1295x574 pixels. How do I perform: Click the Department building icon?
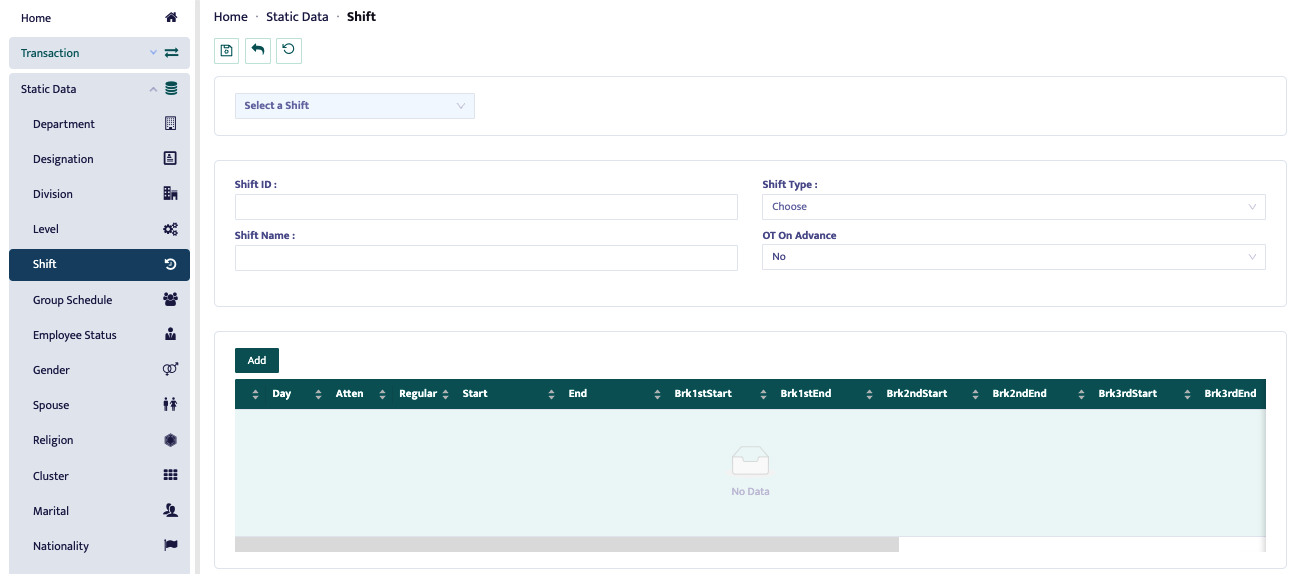(170, 124)
